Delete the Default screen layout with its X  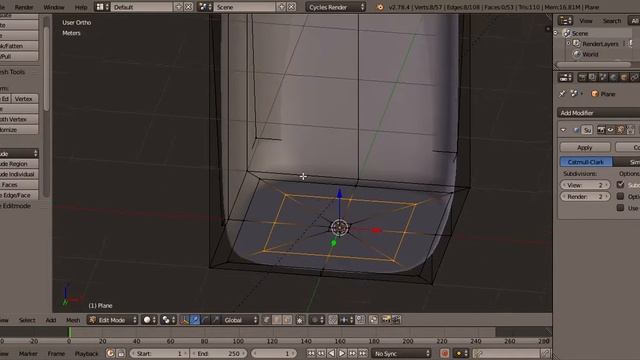click(x=188, y=7)
